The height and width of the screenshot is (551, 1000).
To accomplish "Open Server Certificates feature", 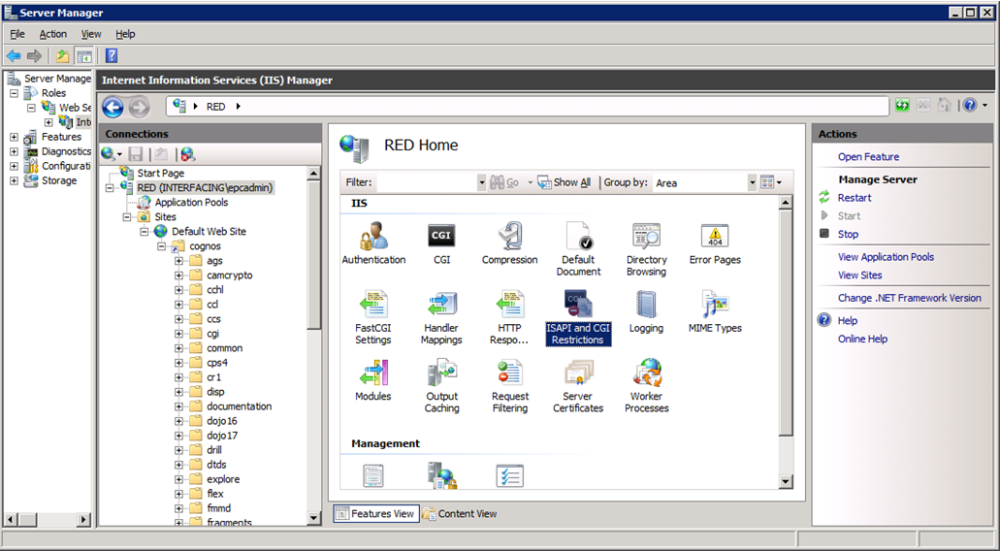I will click(x=578, y=385).
